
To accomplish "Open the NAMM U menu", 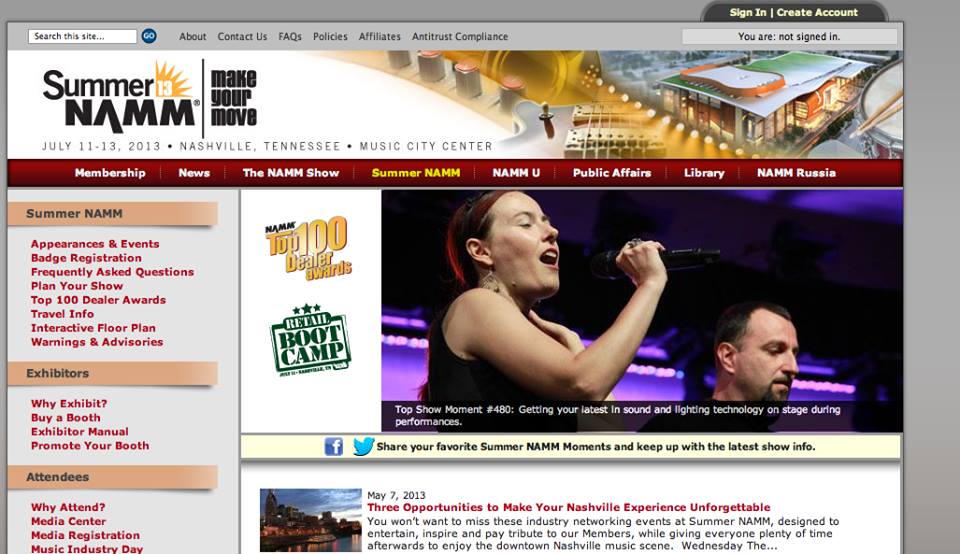I will (516, 173).
